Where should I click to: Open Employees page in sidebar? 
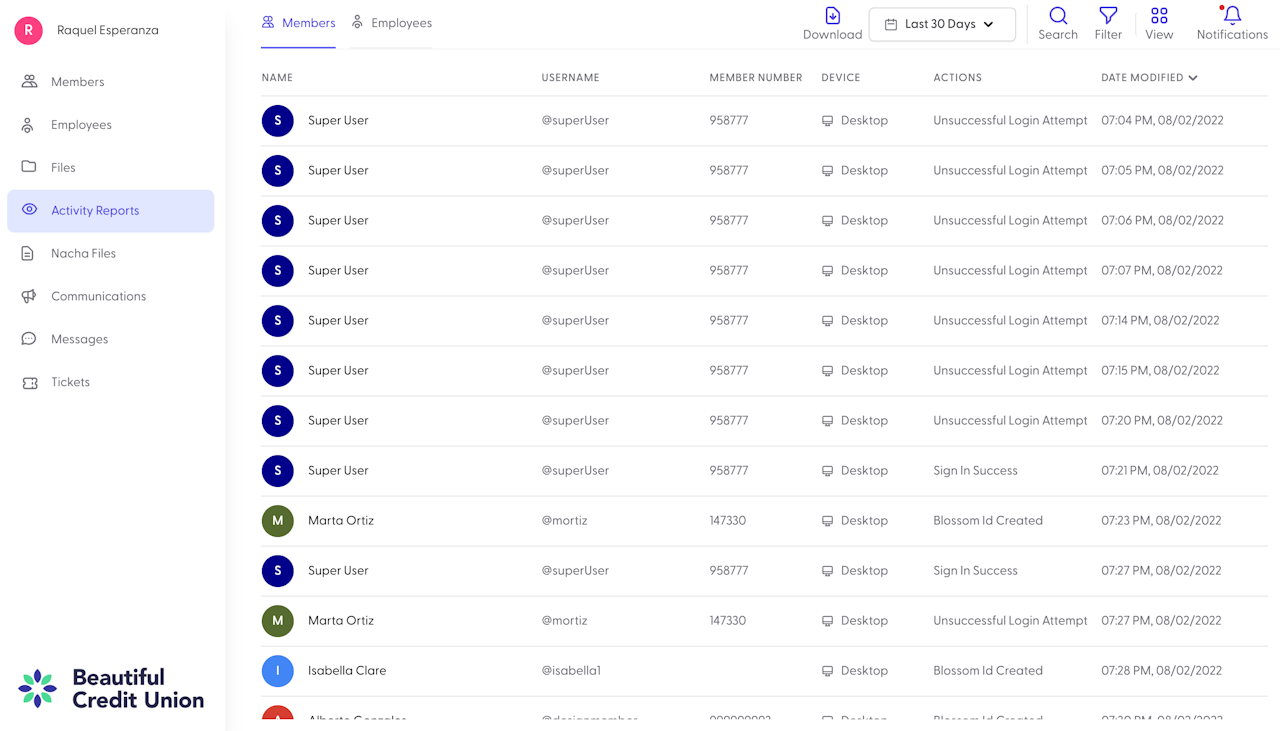click(81, 125)
